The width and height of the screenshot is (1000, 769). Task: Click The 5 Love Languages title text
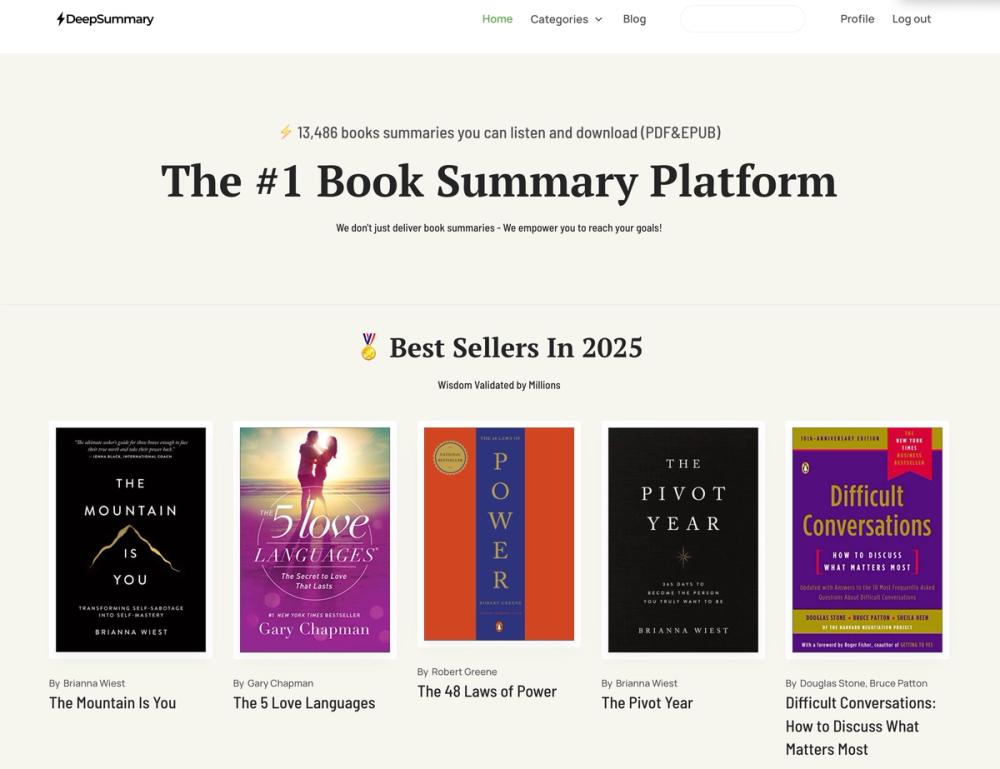coord(304,703)
